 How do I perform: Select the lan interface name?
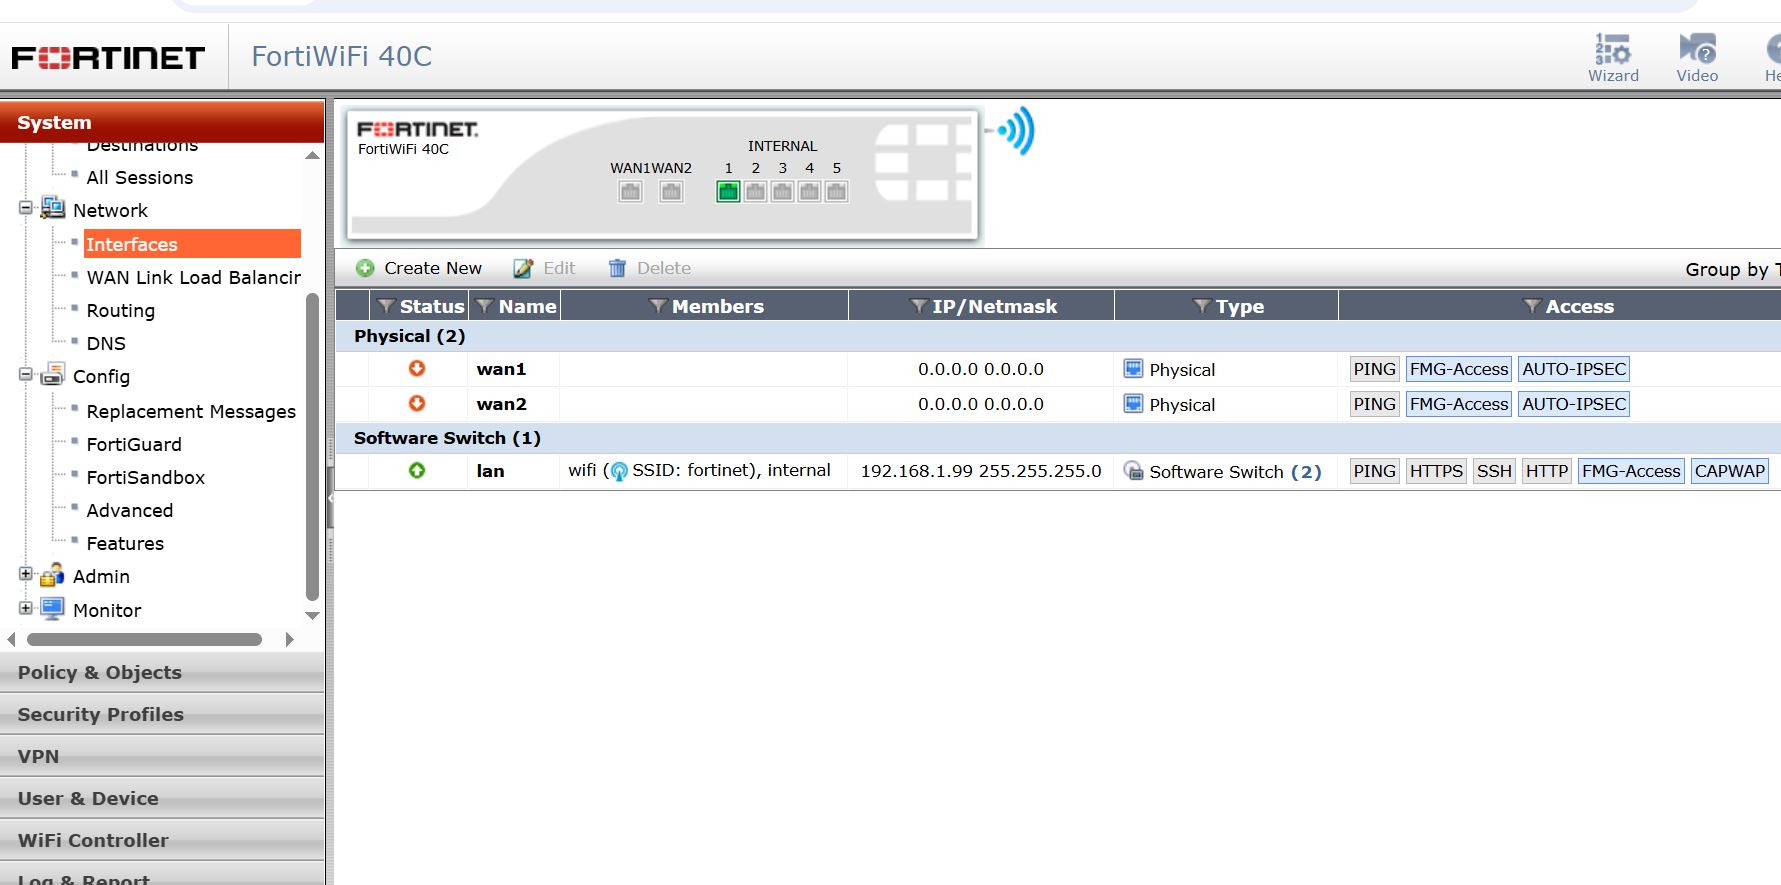(490, 471)
